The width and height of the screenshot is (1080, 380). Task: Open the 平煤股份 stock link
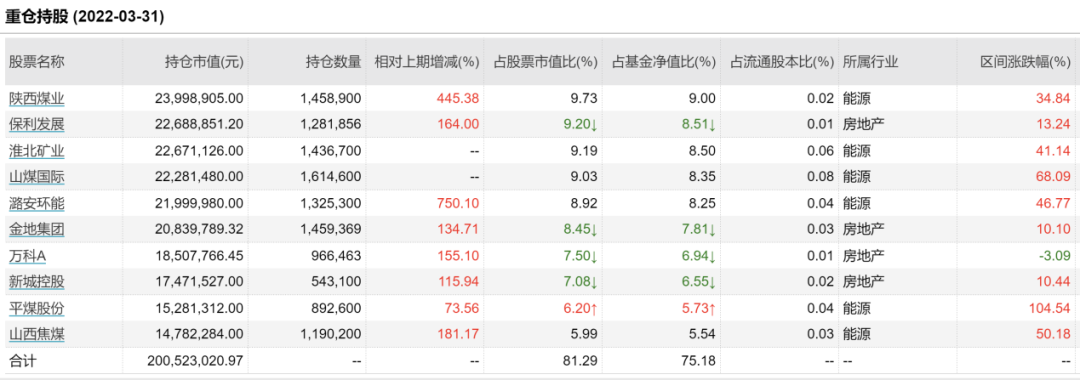click(37, 308)
